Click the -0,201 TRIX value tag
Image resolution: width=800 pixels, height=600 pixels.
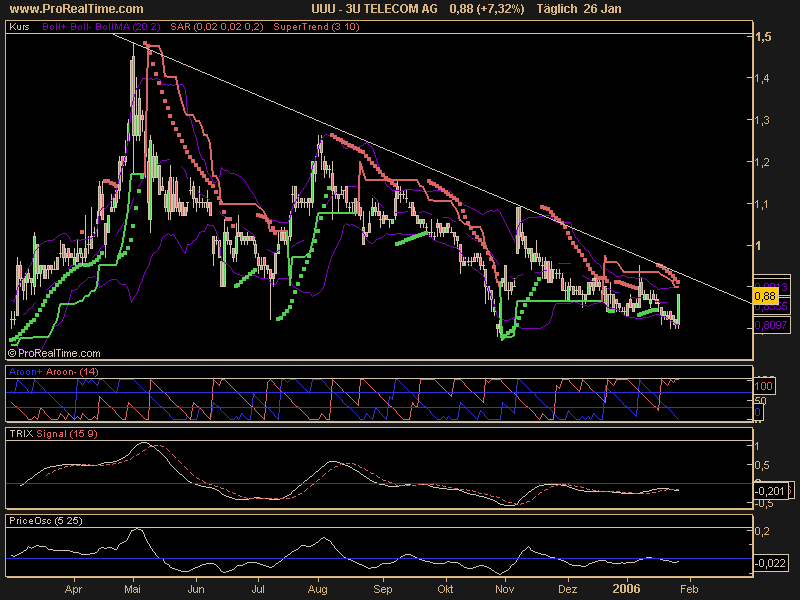[x=770, y=491]
